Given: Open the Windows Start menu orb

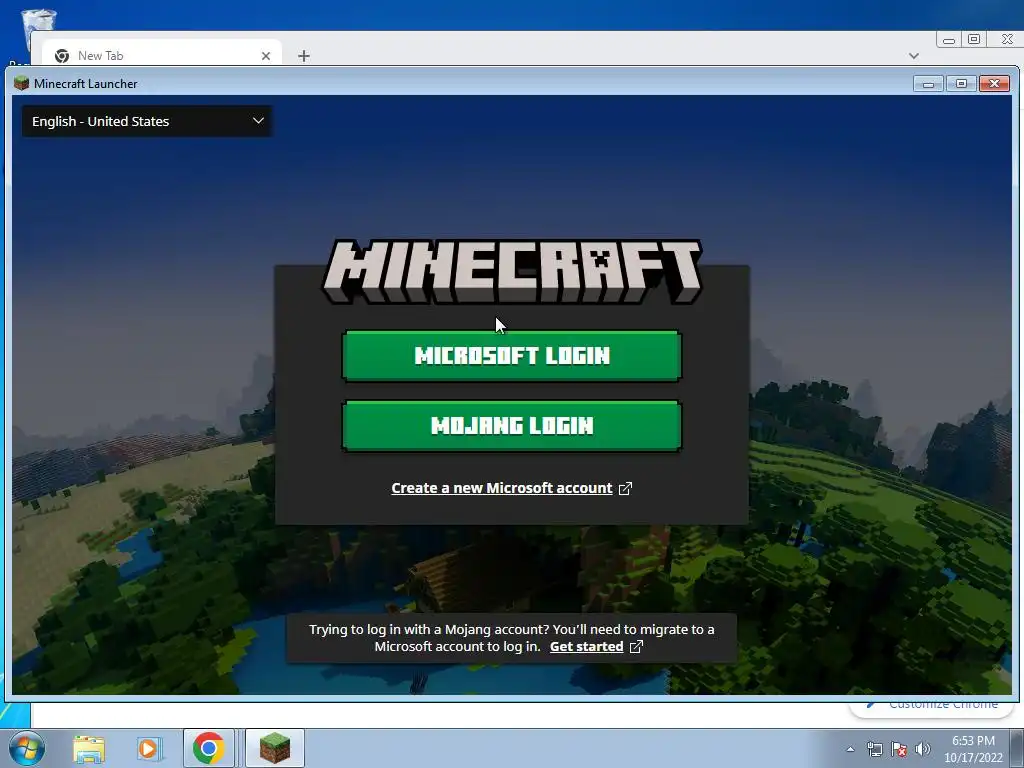Looking at the screenshot, I should 27,748.
